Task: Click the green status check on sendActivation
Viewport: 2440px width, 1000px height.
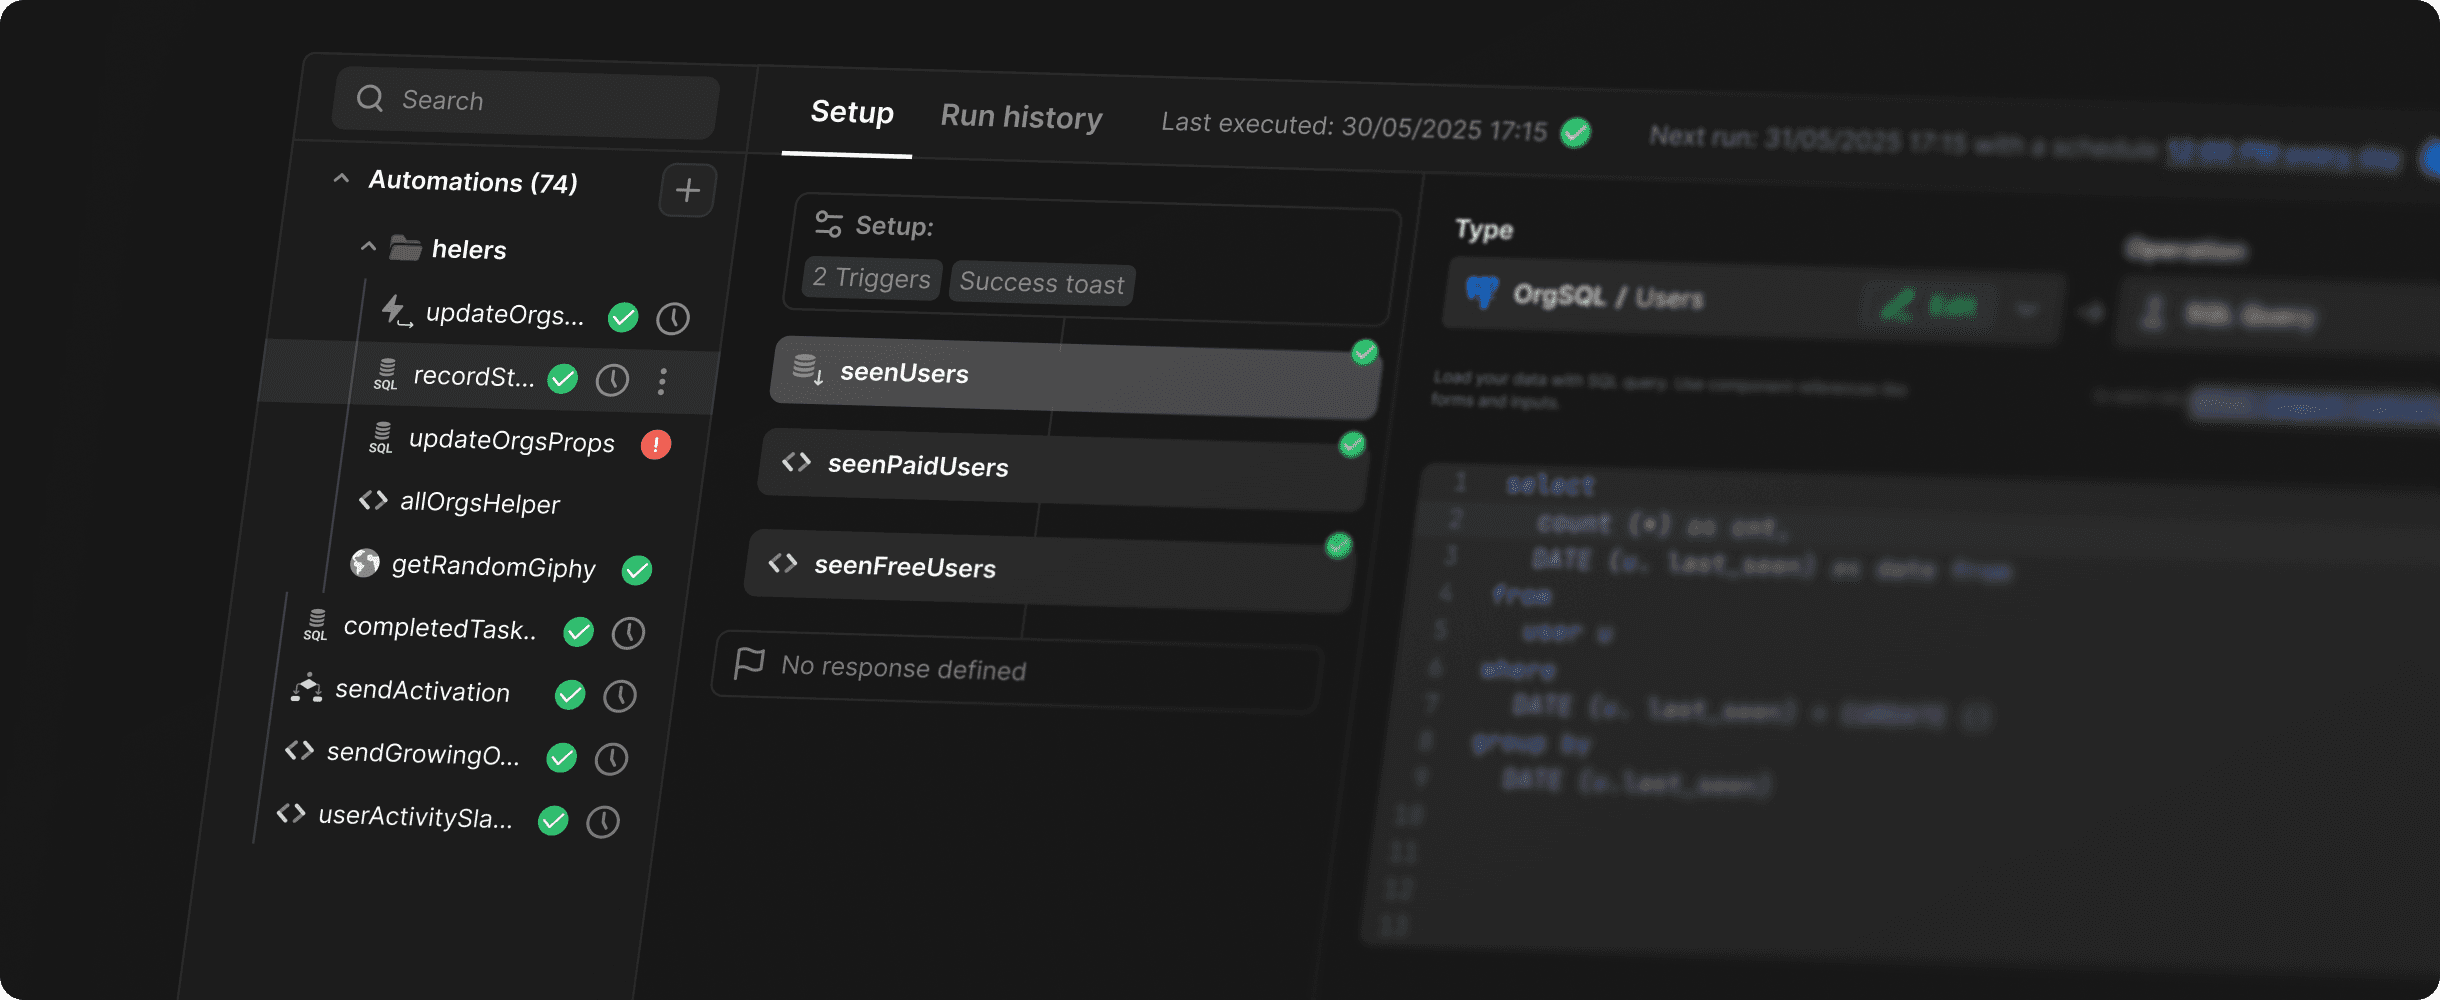Action: click(x=570, y=694)
